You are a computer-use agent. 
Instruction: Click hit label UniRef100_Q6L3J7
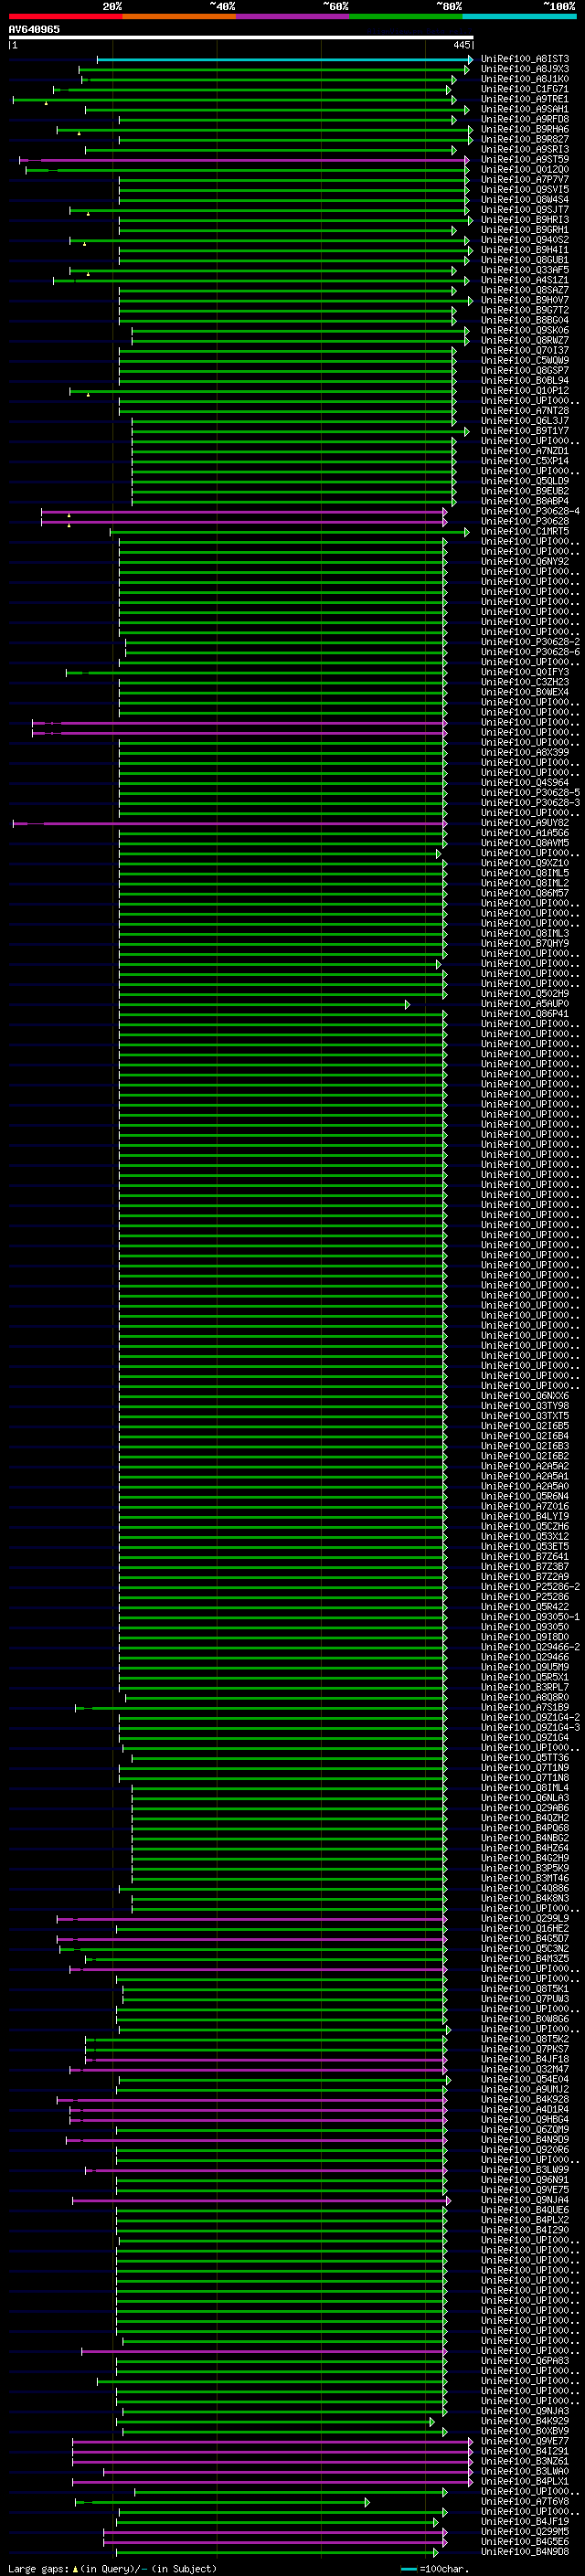tap(525, 421)
